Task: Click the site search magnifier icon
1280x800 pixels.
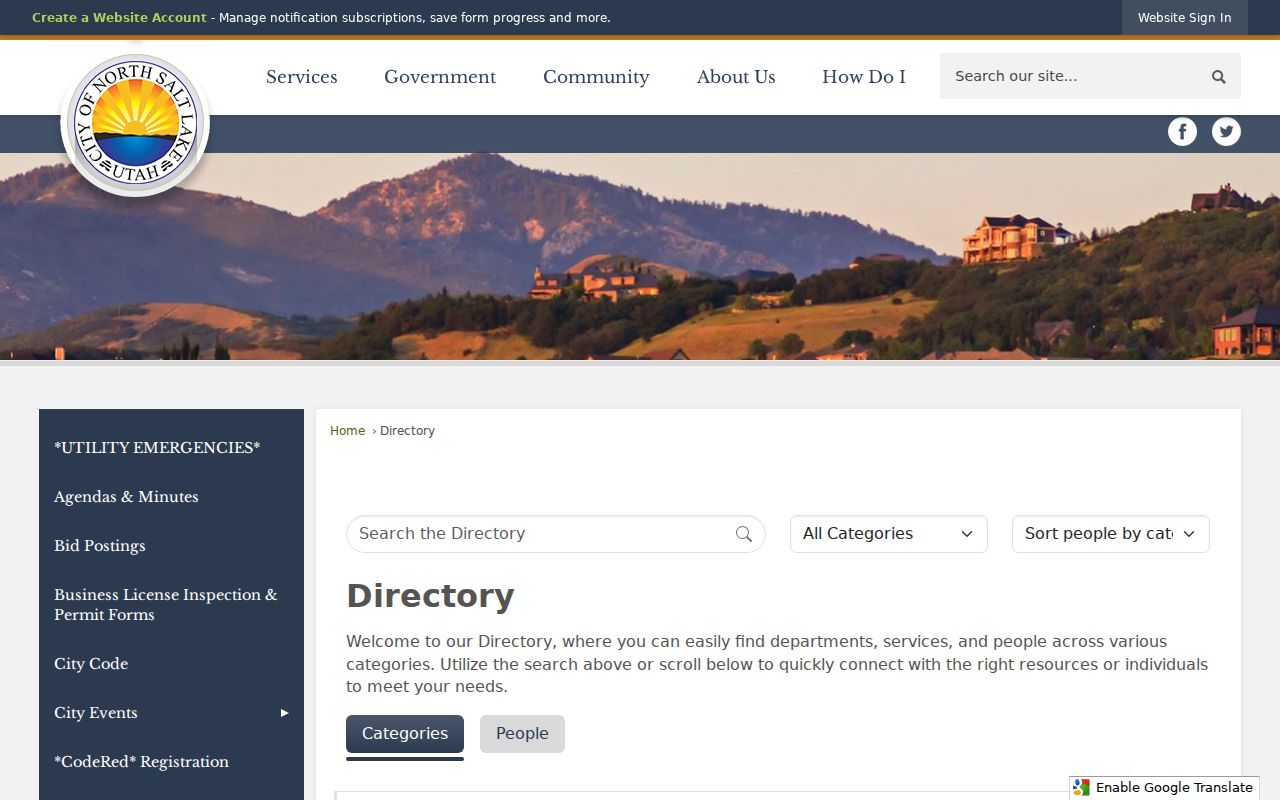Action: [x=1218, y=77]
